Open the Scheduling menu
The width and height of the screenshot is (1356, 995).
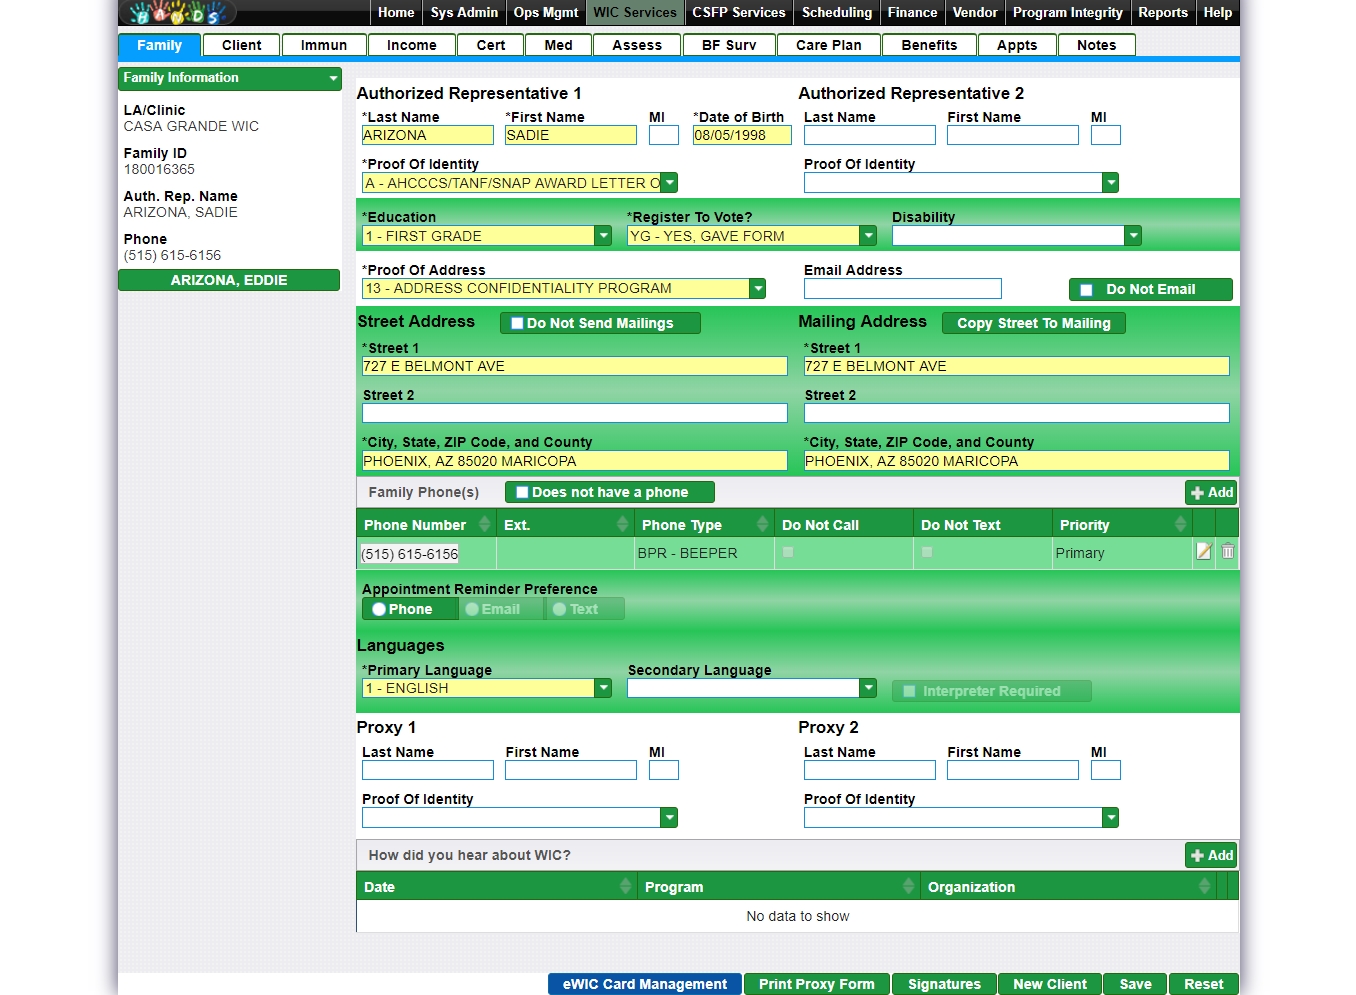click(836, 13)
